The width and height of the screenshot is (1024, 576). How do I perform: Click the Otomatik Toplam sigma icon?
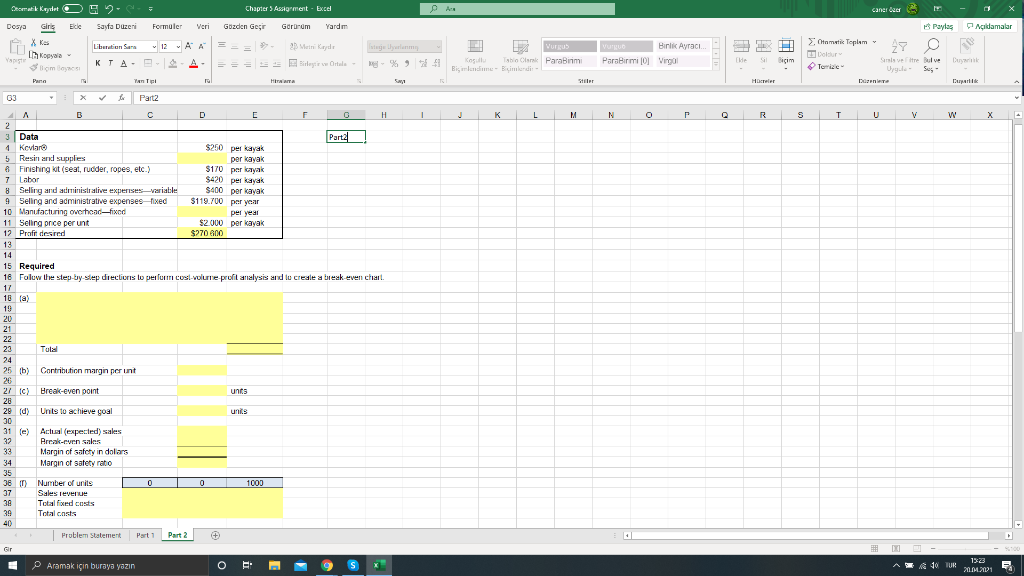(812, 42)
